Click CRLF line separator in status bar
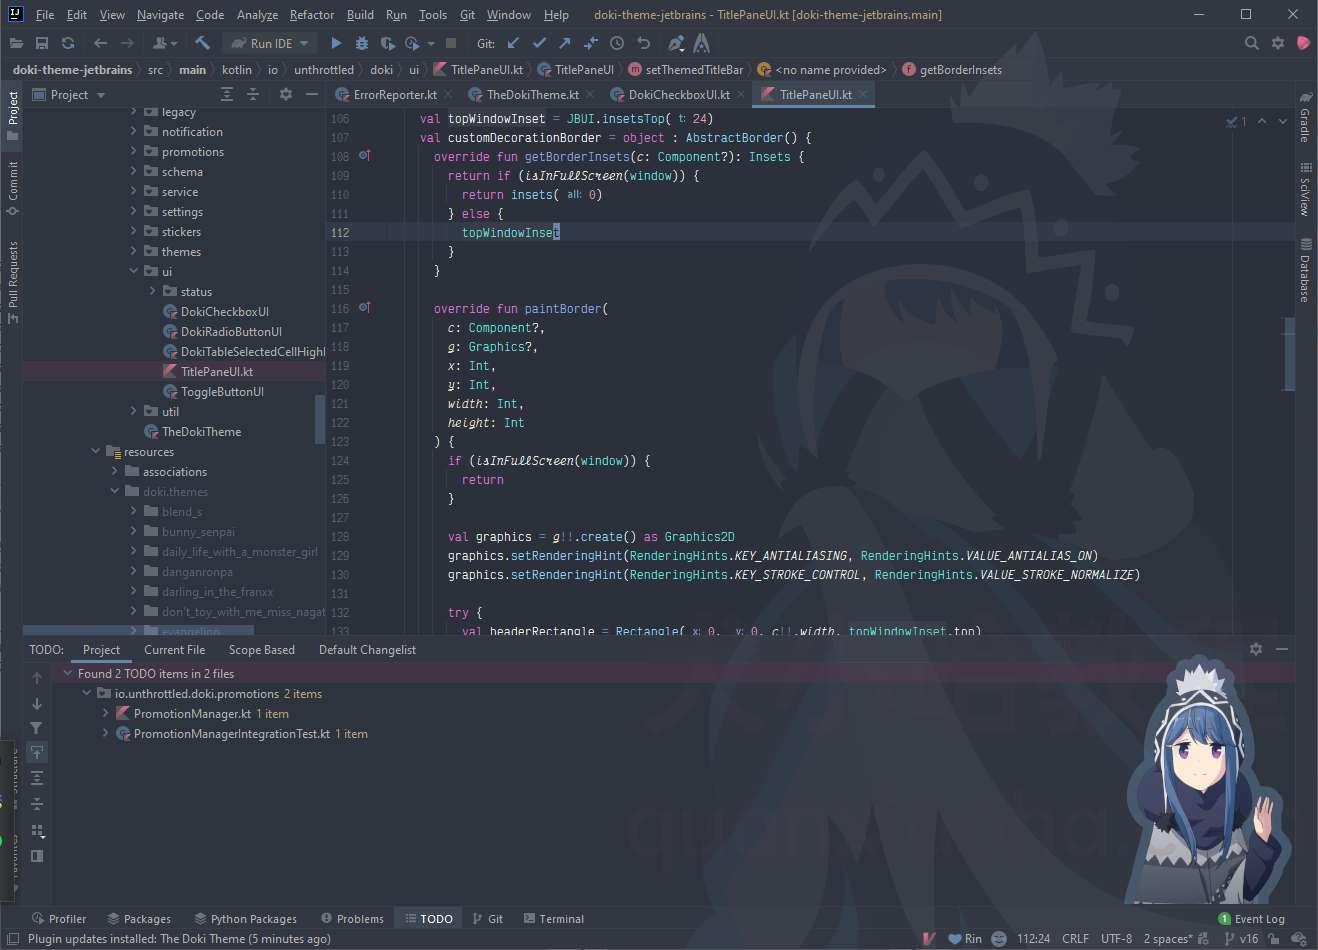The height and width of the screenshot is (950, 1318). pos(1075,939)
